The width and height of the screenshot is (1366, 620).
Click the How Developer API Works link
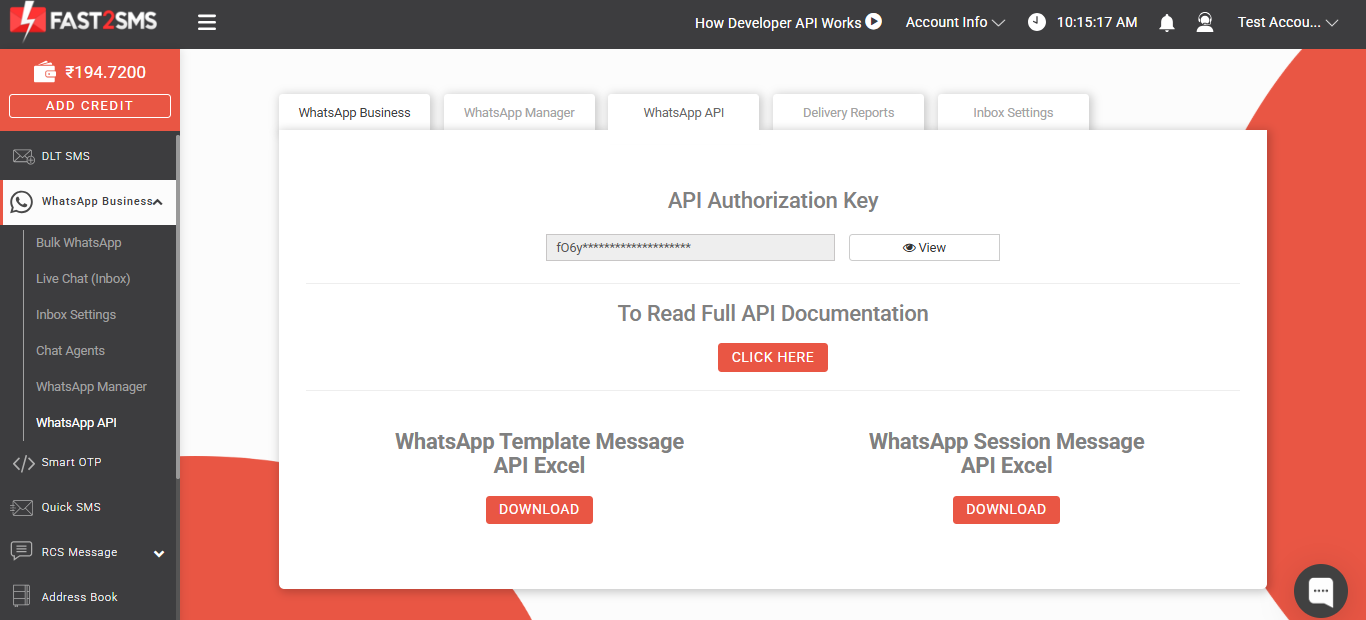coord(778,22)
